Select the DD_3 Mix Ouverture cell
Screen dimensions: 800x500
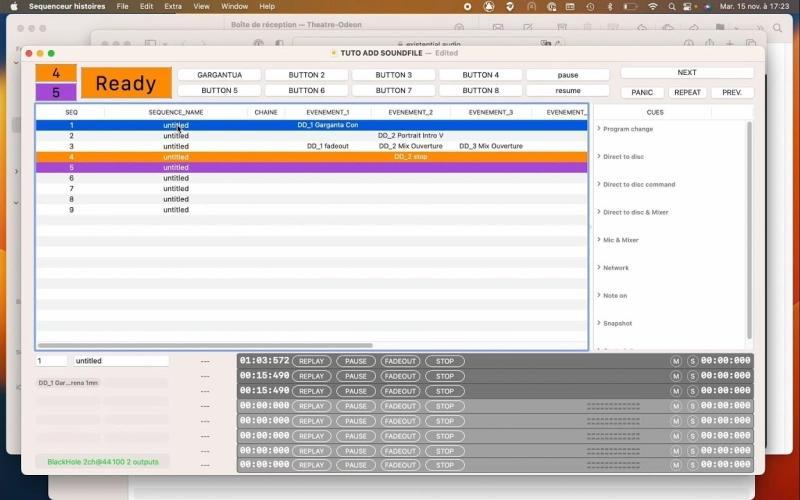pyautogui.click(x=491, y=146)
